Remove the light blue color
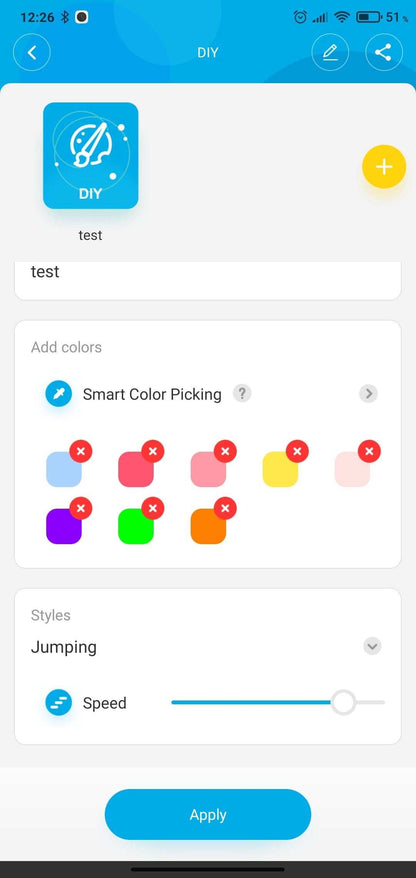This screenshot has height=878, width=416. coord(81,451)
